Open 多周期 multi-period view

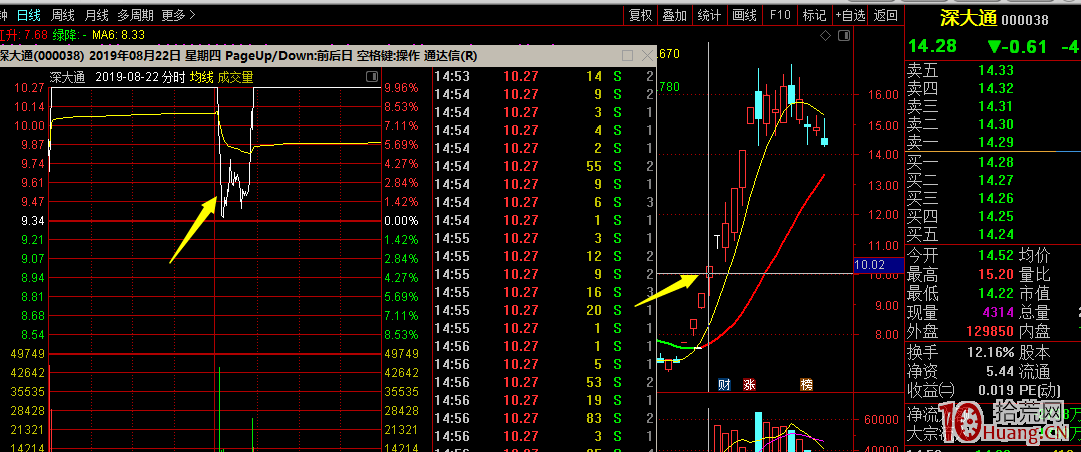click(135, 14)
